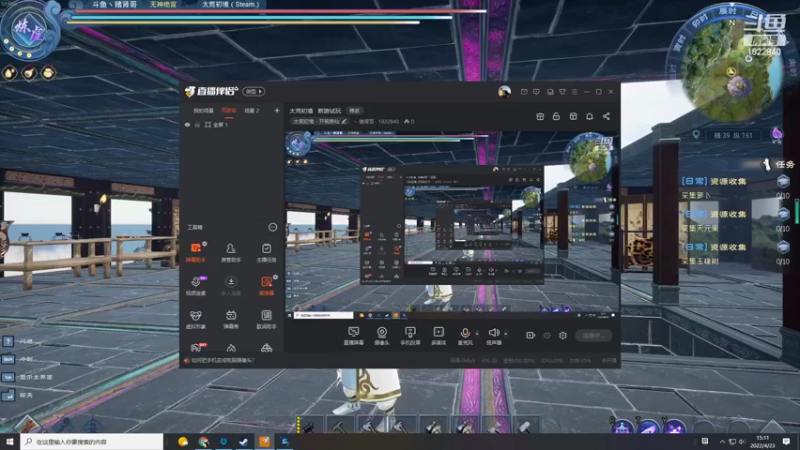The width and height of the screenshot is (800, 450).
Task: Add 直播屏幕 screen capture source
Action: [x=353, y=336]
